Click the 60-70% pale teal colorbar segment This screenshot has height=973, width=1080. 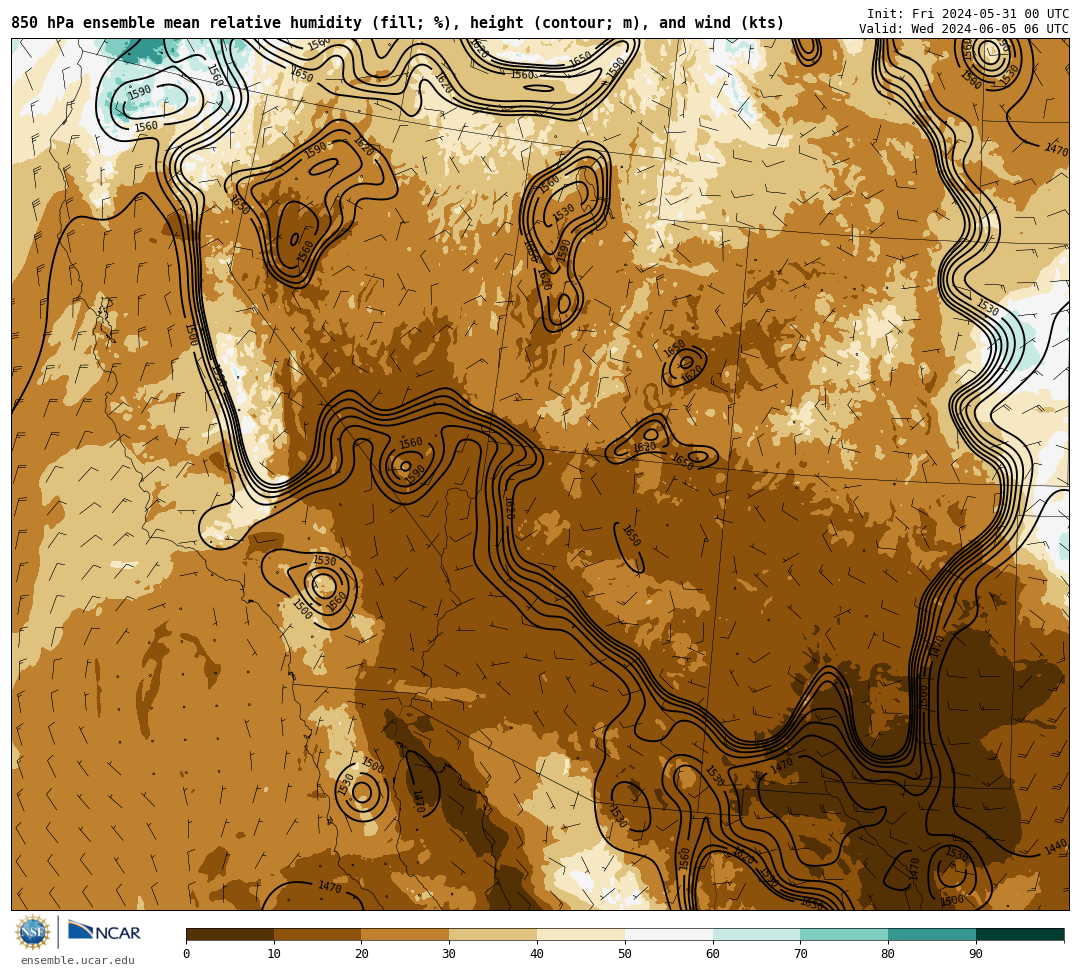coord(756,934)
